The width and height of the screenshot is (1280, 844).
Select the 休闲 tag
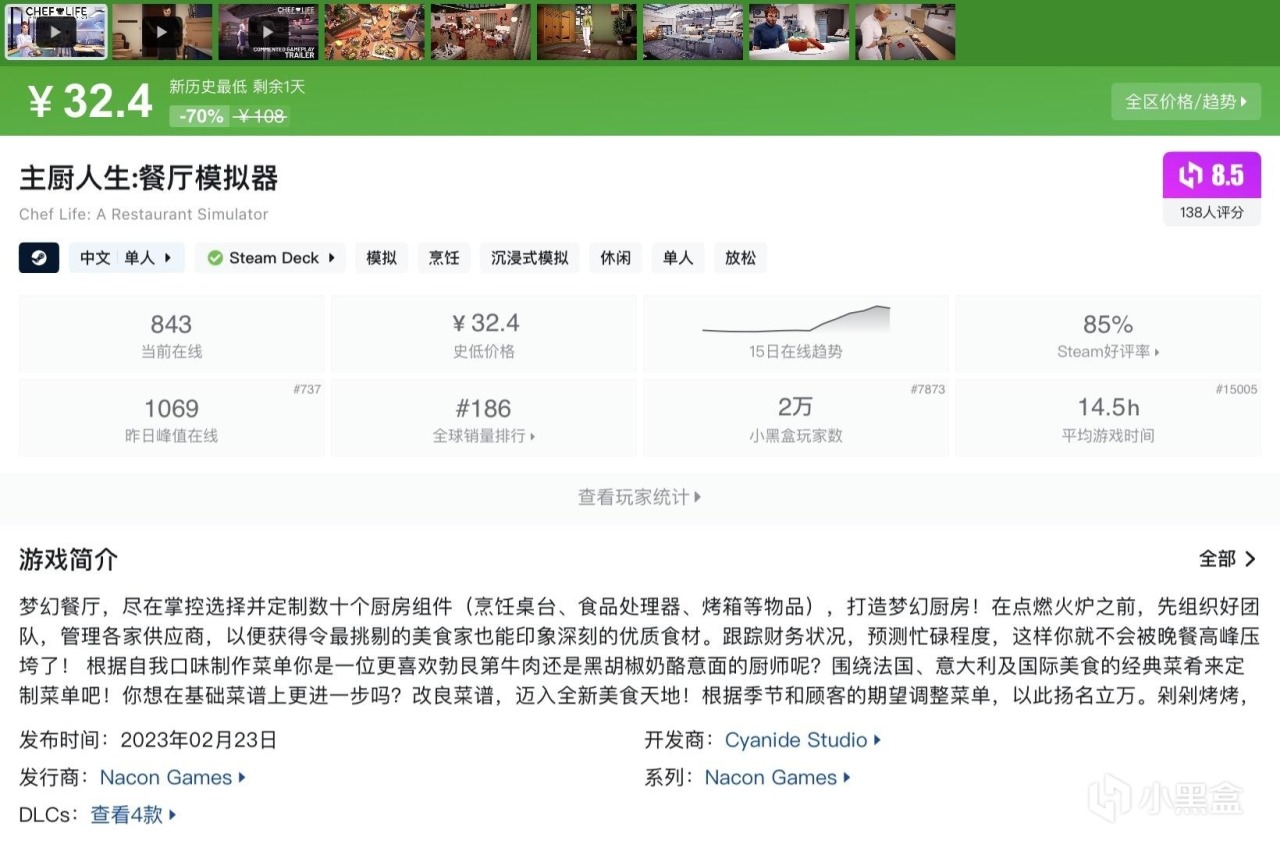point(615,258)
